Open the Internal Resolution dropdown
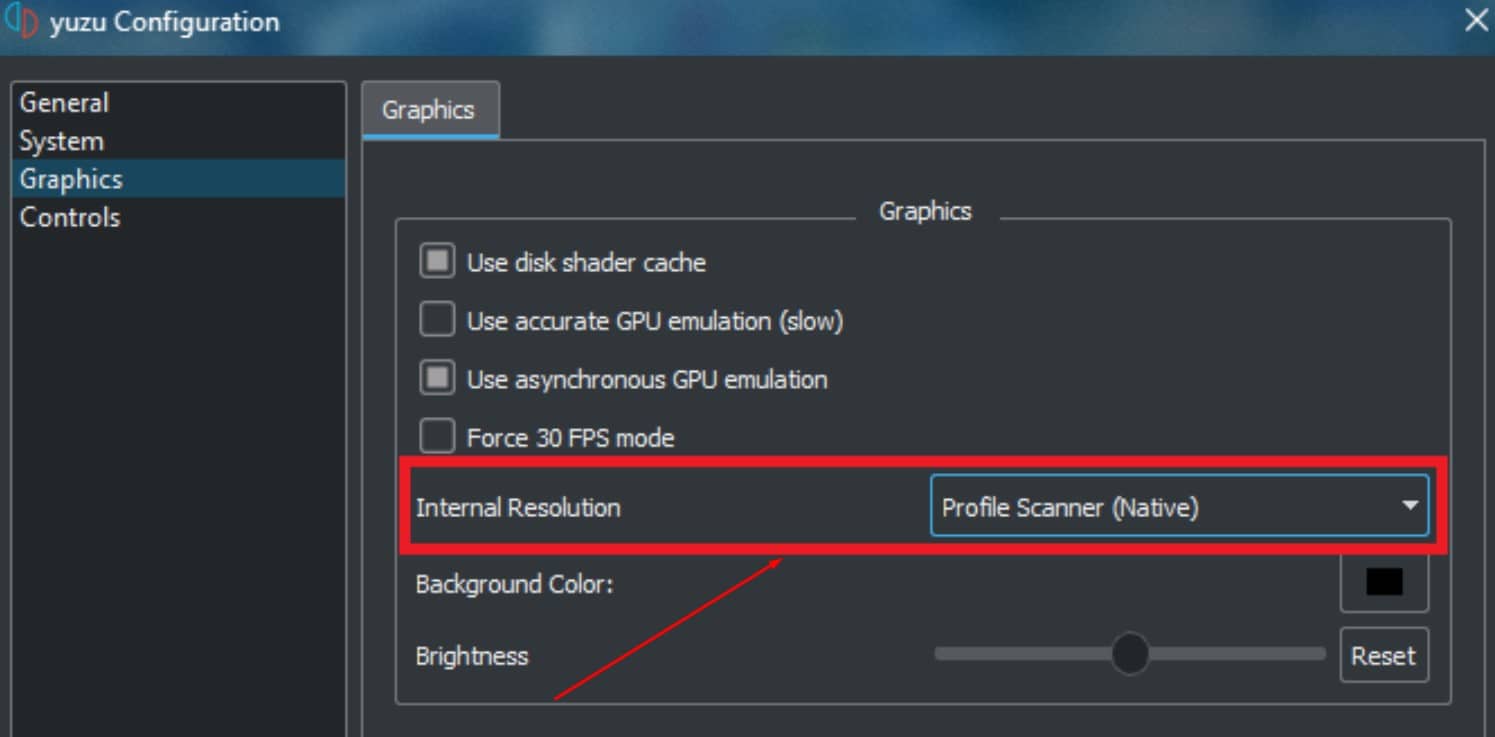Screen dimensions: 1495x737 pos(1179,506)
